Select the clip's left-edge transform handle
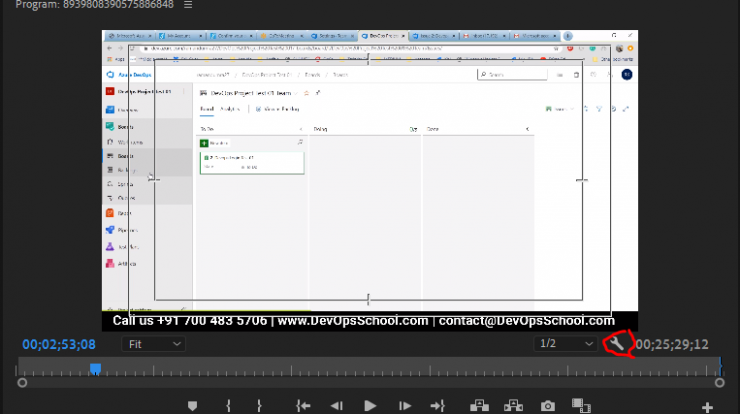Image resolution: width=740 pixels, height=414 pixels. [x=154, y=180]
